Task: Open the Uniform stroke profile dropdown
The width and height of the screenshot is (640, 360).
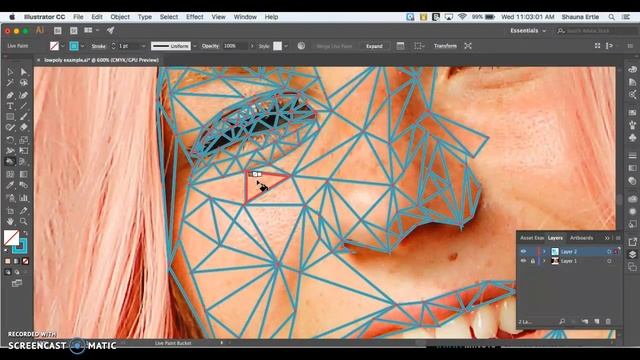Action: [x=195, y=46]
